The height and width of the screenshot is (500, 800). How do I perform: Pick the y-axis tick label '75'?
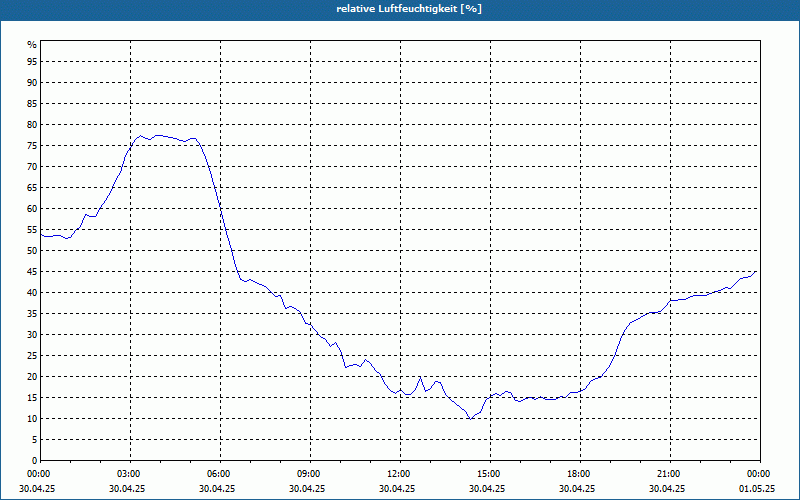[x=32, y=146]
